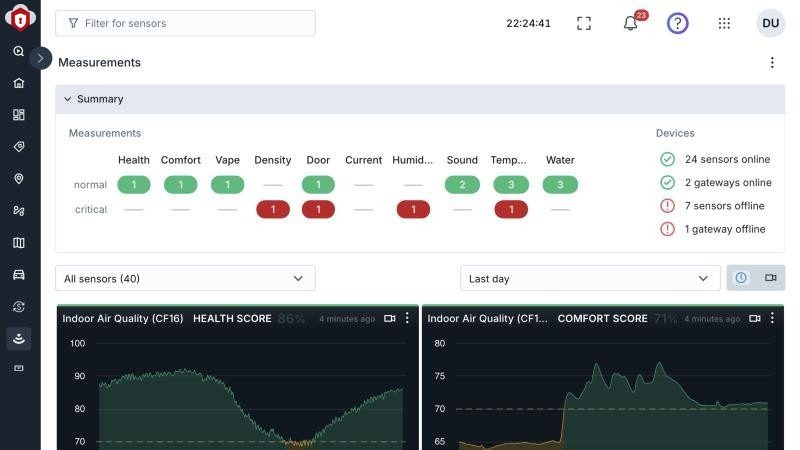Click the Current column header
Image resolution: width=800 pixels, height=450 pixels.
(363, 160)
